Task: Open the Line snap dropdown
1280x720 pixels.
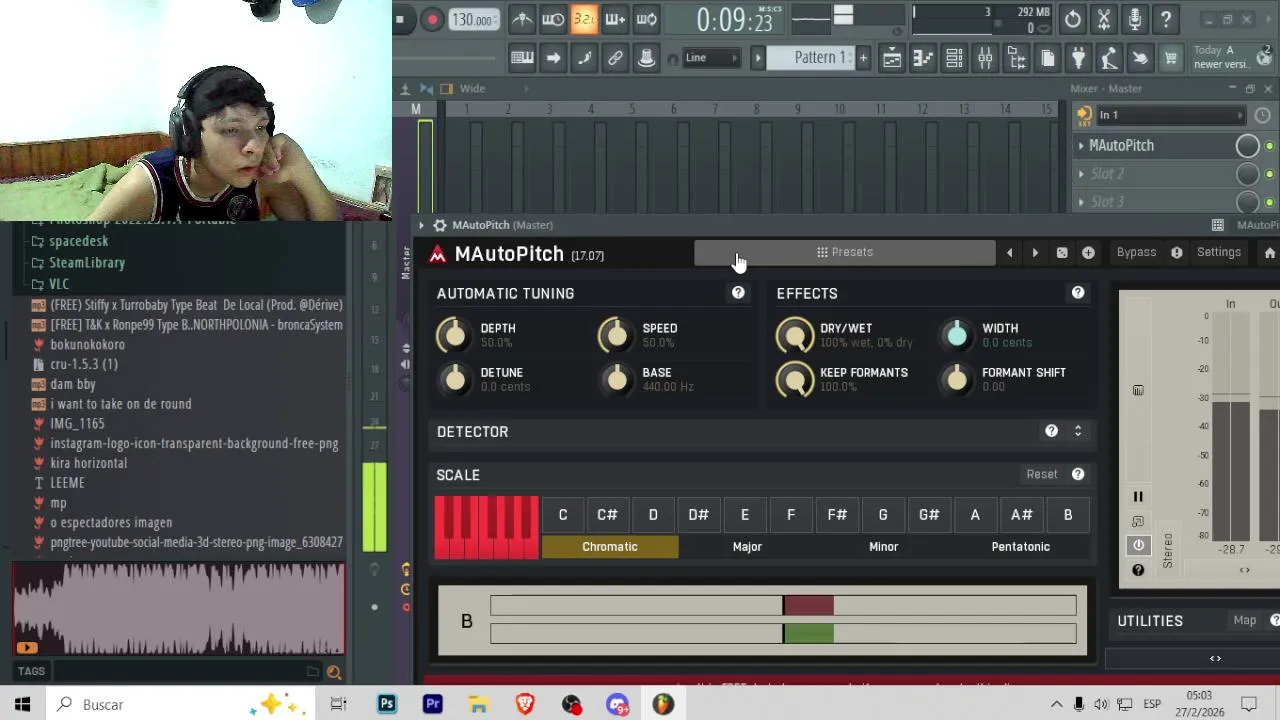Action: (712, 58)
